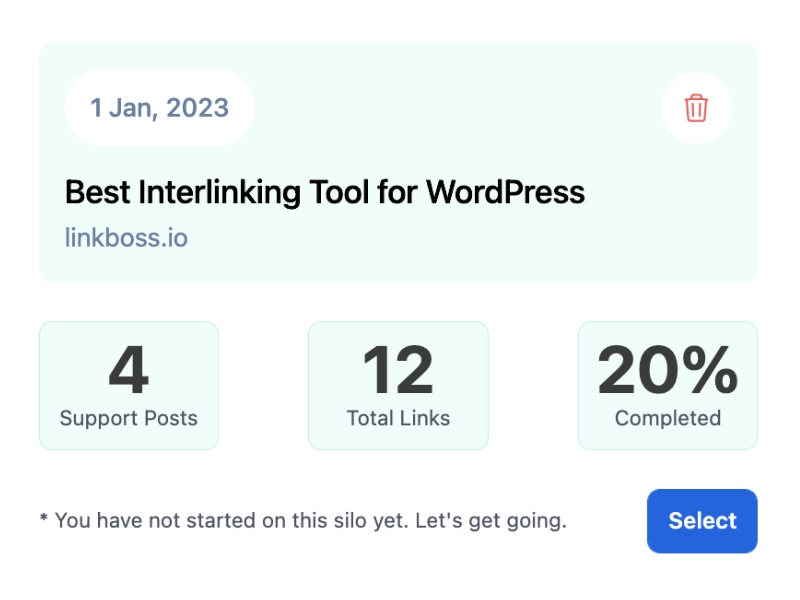Screen dimensions: 800x600
Task: Click the word WordPress in the silo title
Action: click(x=506, y=192)
